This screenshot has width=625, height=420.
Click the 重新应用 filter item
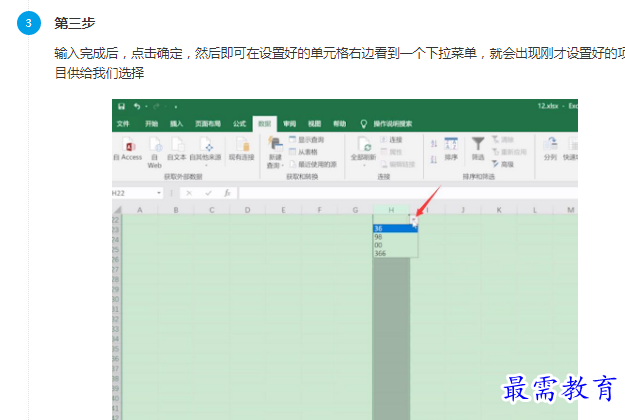[509, 152]
